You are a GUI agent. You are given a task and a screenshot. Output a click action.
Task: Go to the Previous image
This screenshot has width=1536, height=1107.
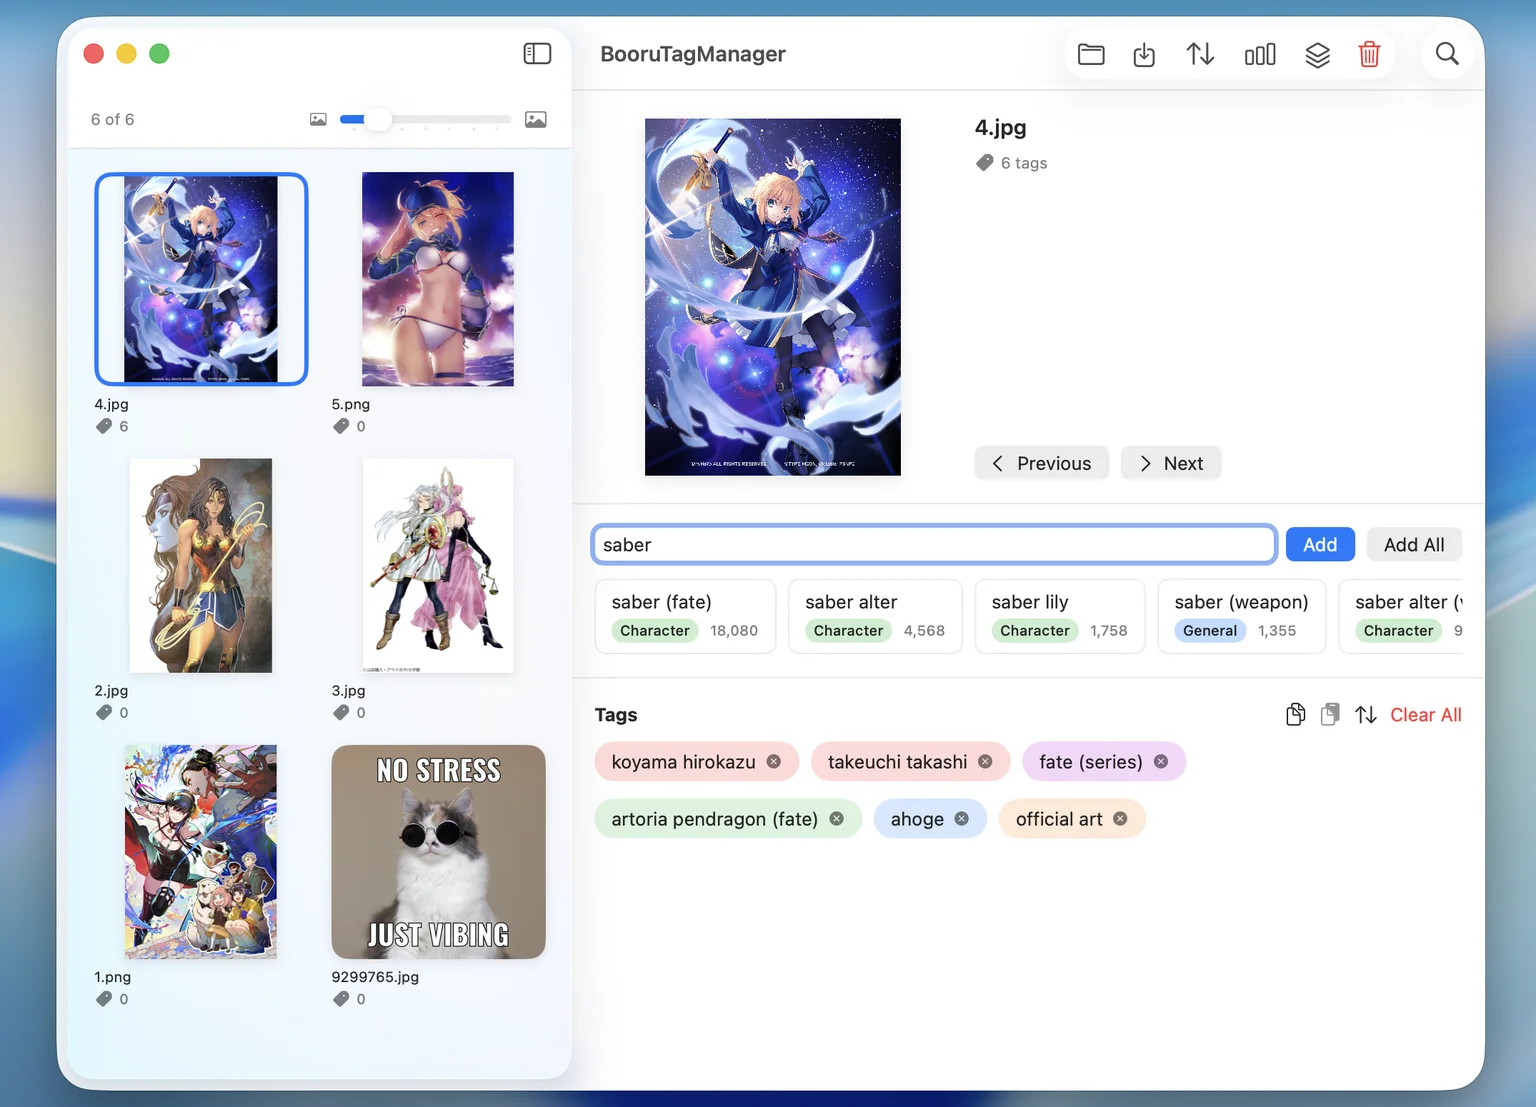(1041, 463)
